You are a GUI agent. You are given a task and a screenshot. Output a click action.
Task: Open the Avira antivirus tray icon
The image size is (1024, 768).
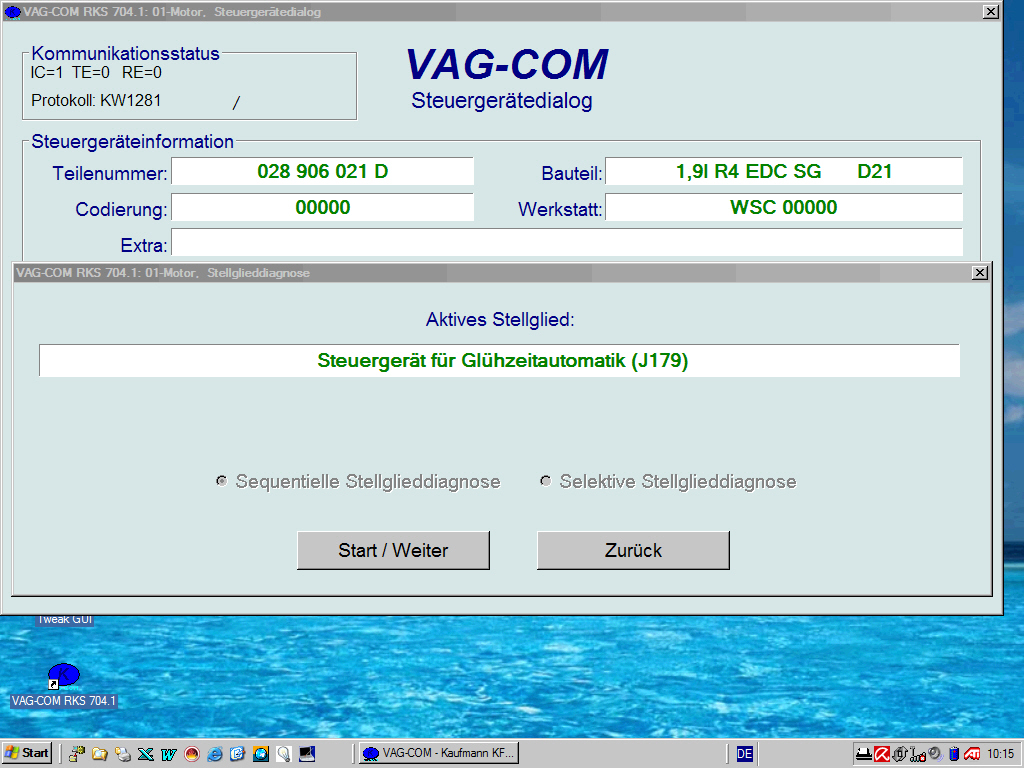[882, 754]
